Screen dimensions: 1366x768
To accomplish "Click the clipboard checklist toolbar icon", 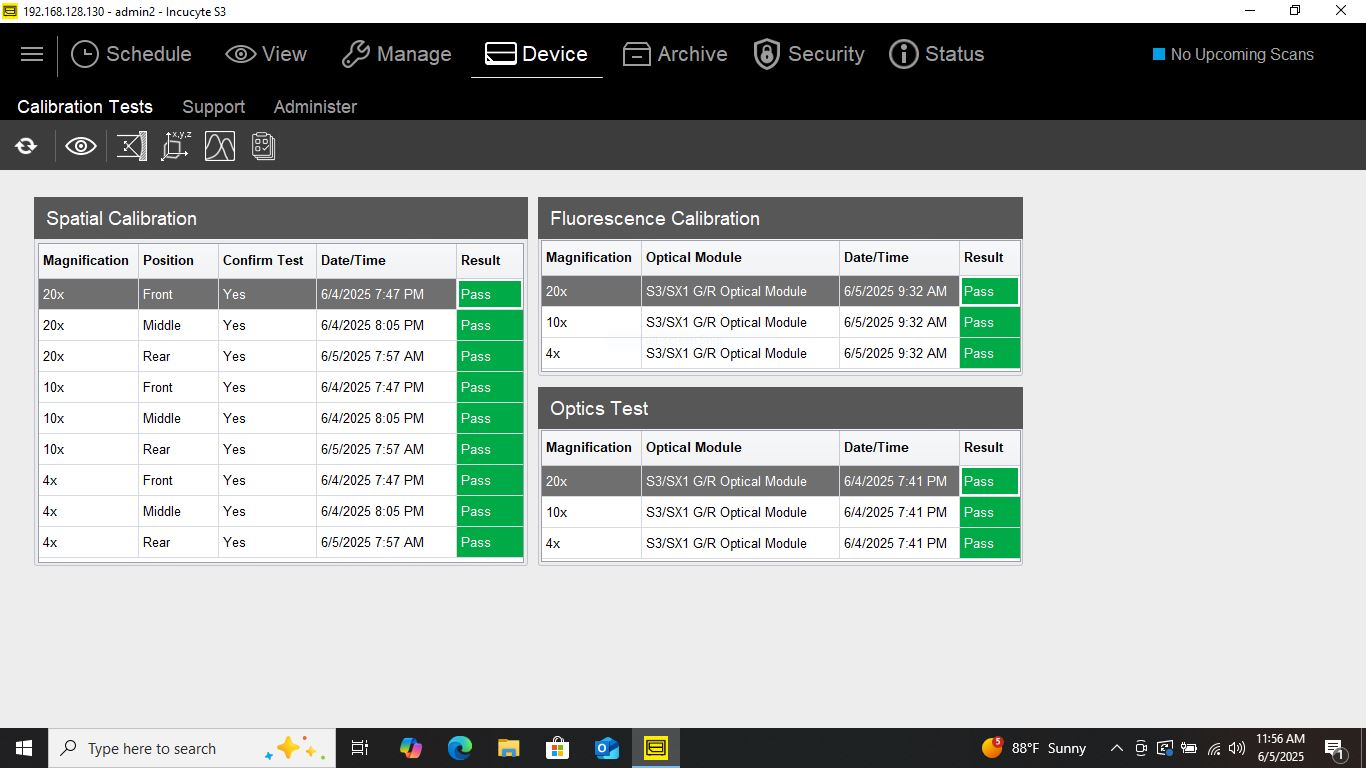I will tap(263, 146).
